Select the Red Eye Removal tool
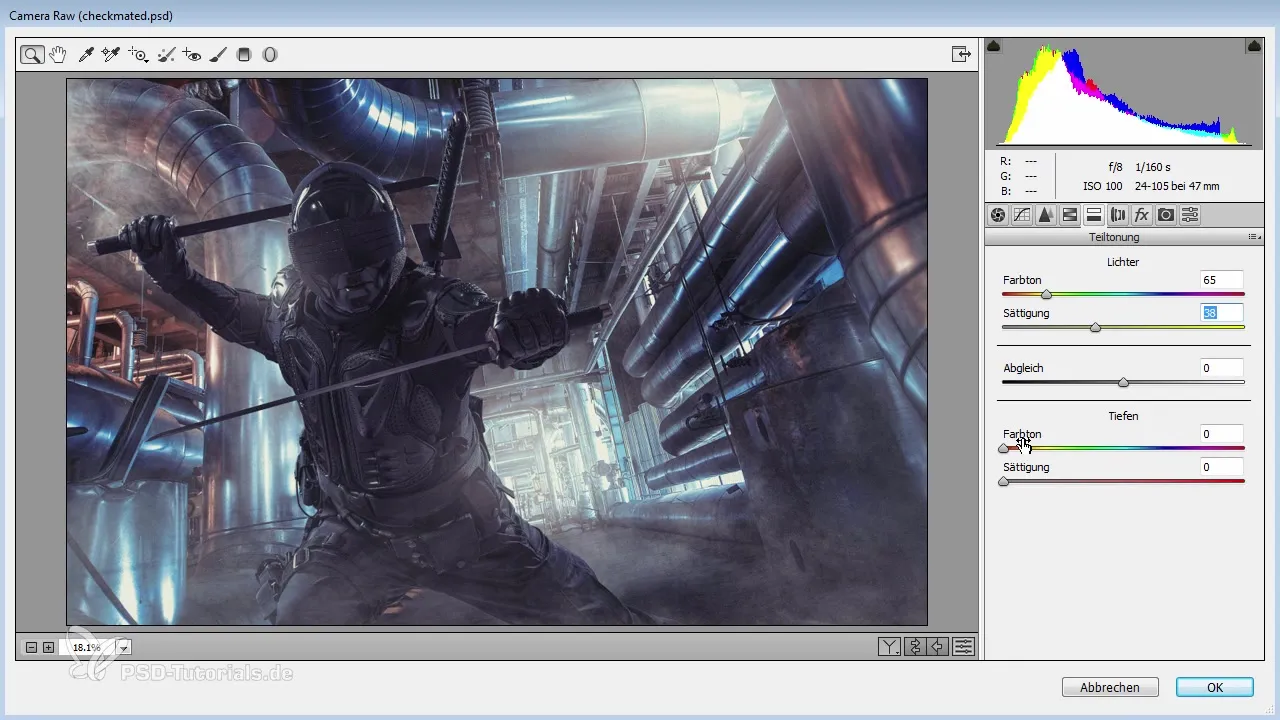This screenshot has height=720, width=1280. click(192, 55)
